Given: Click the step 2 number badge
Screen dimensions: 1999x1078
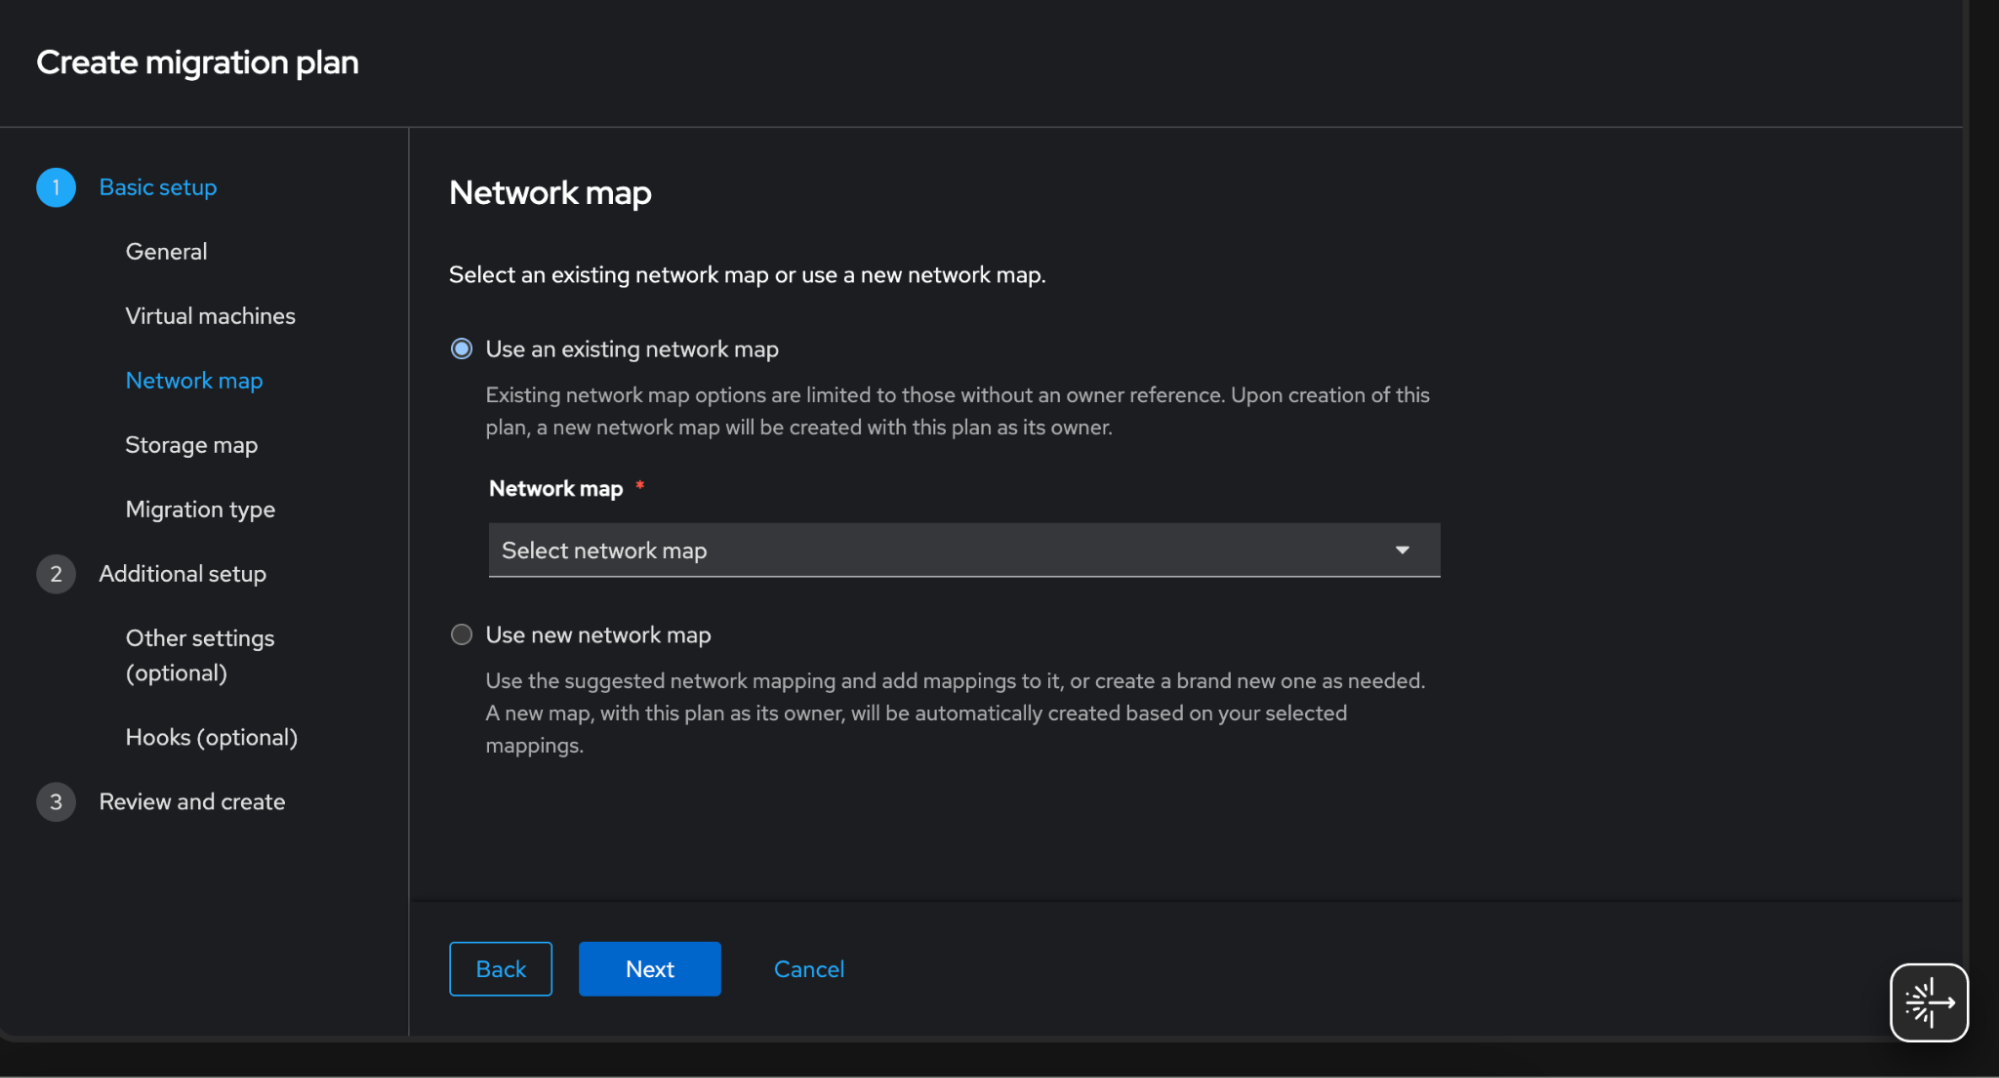Looking at the screenshot, I should click(56, 574).
